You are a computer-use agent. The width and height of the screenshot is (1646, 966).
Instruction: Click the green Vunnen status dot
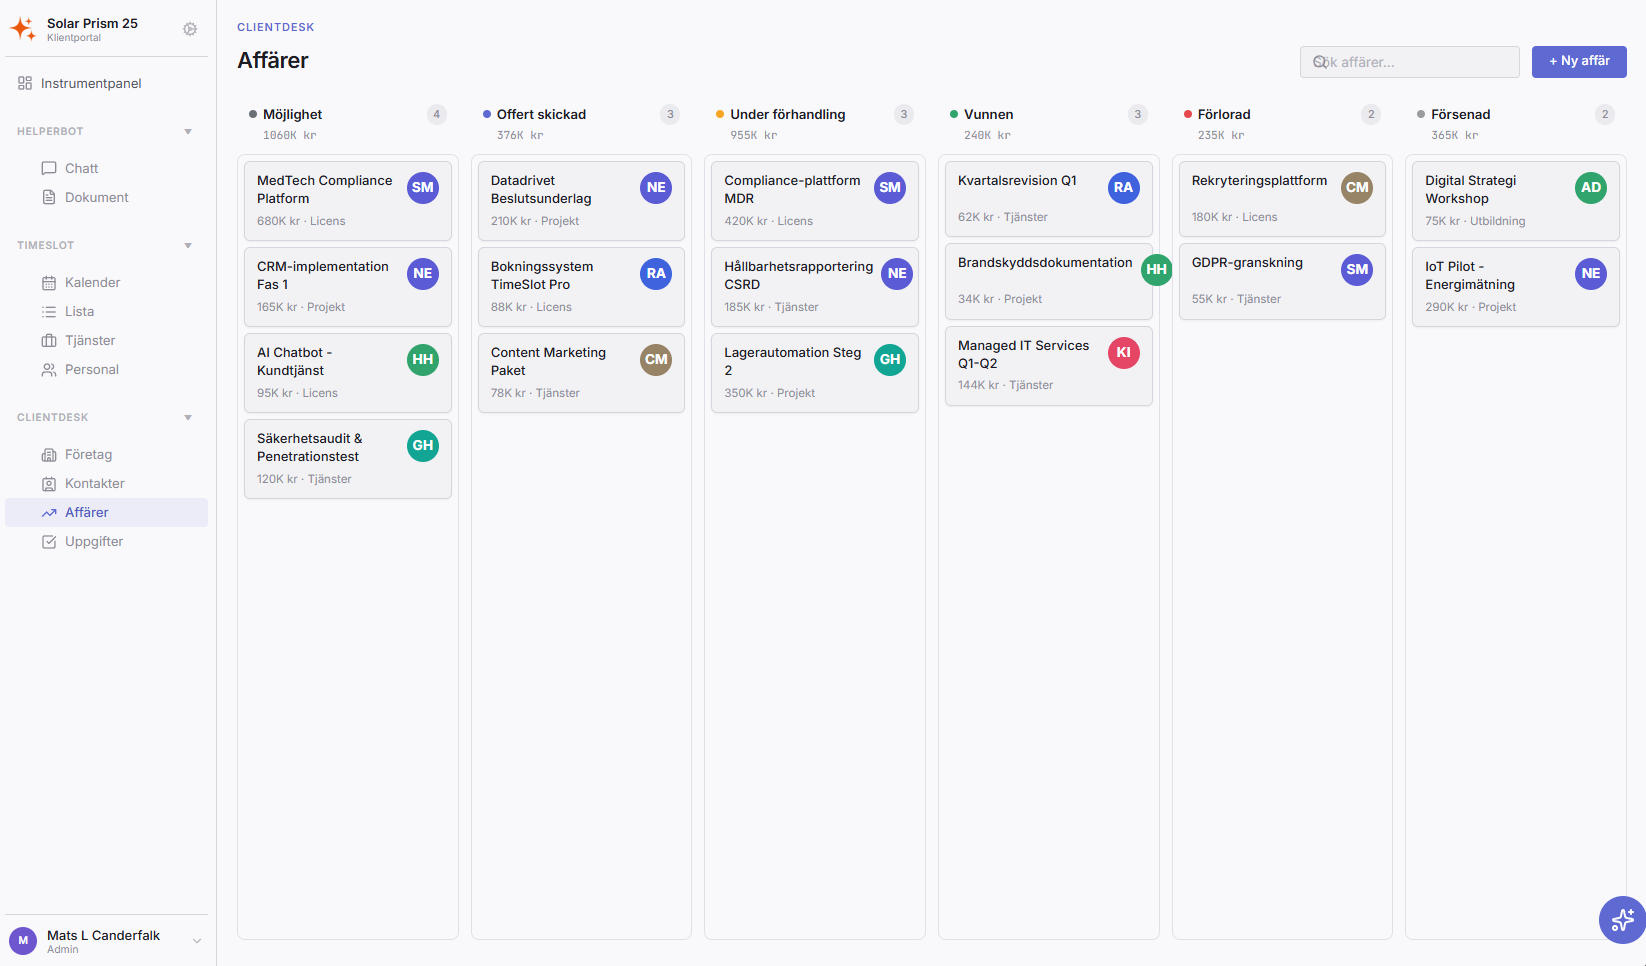(954, 114)
